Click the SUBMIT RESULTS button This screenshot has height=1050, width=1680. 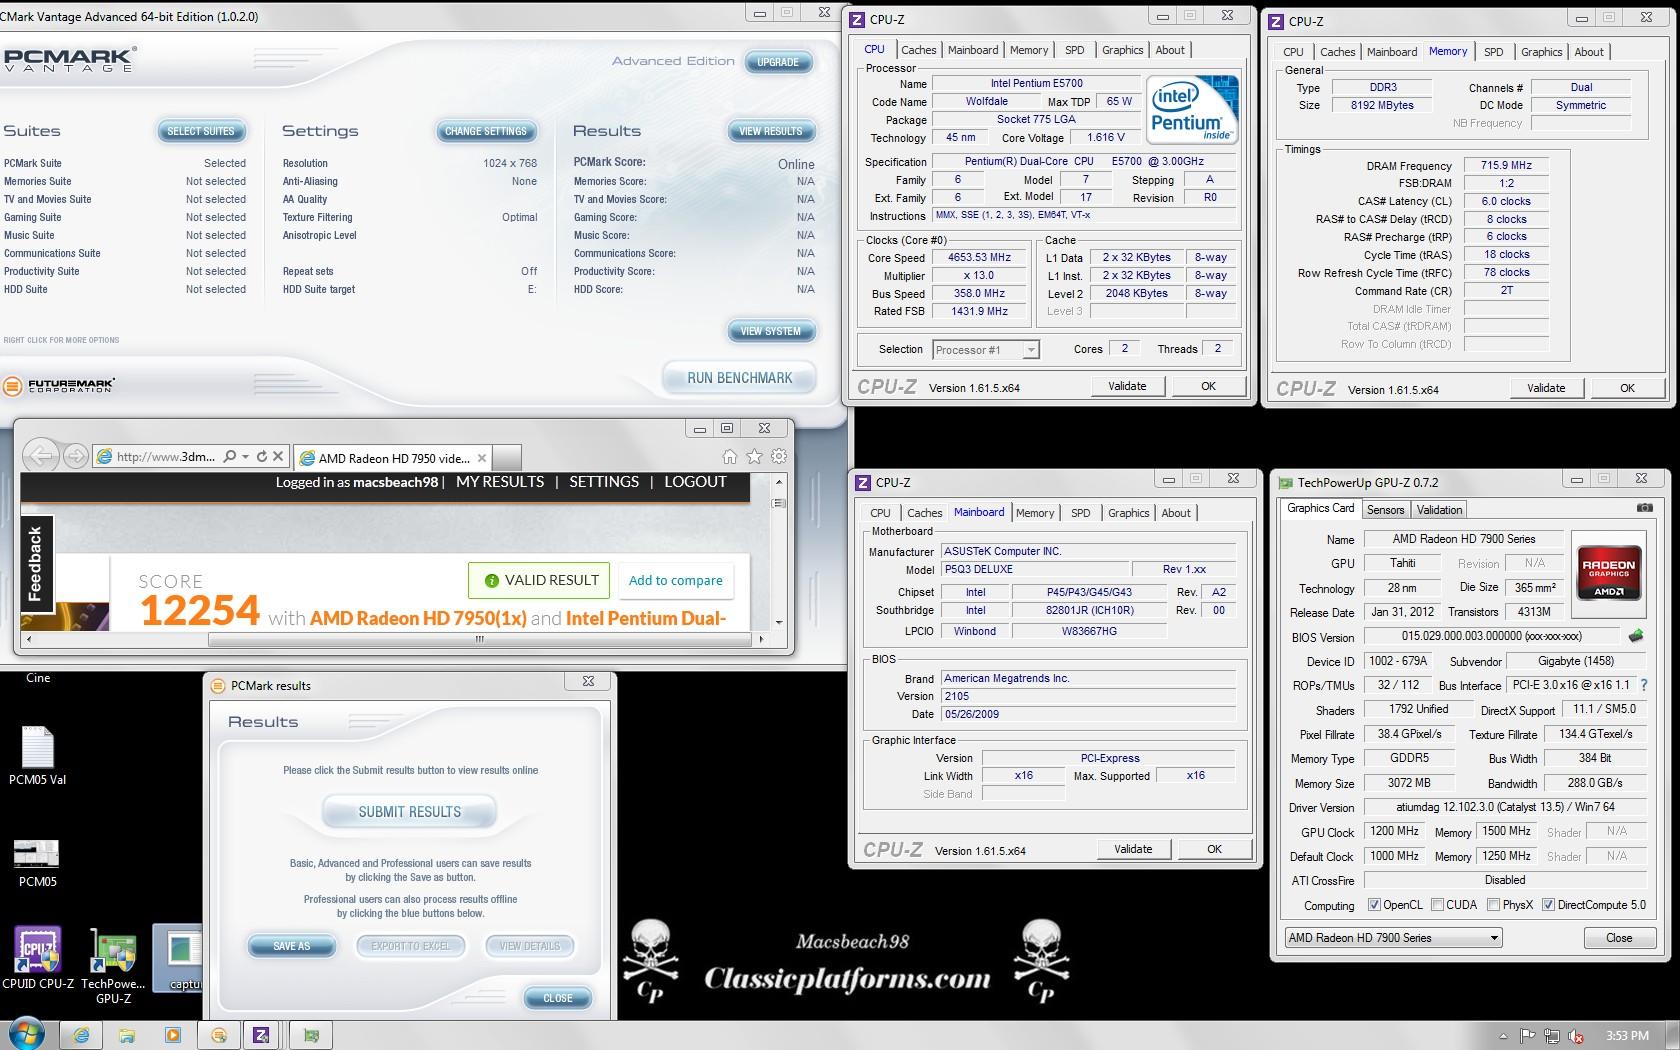[x=410, y=812]
